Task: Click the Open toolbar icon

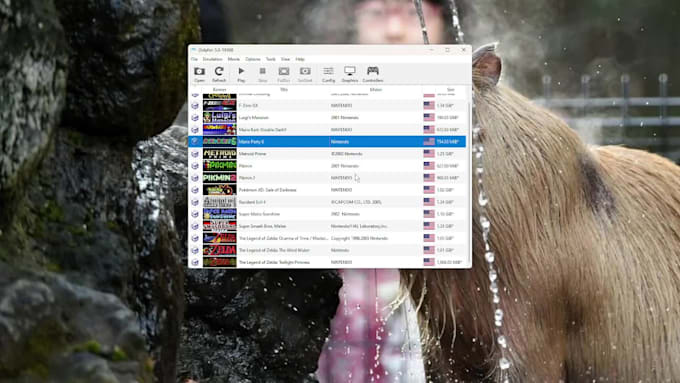Action: click(199, 74)
